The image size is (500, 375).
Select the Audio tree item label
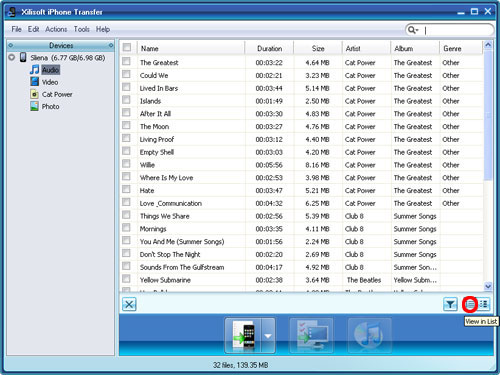tap(51, 70)
